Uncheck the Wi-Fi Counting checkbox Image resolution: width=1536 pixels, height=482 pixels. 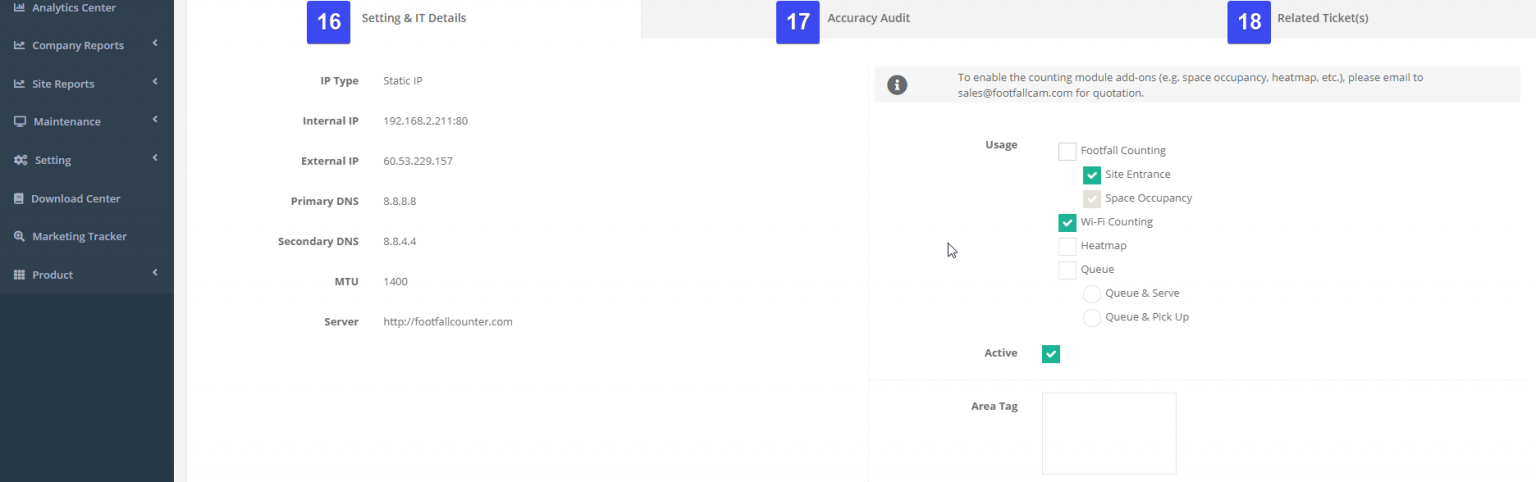point(1067,222)
